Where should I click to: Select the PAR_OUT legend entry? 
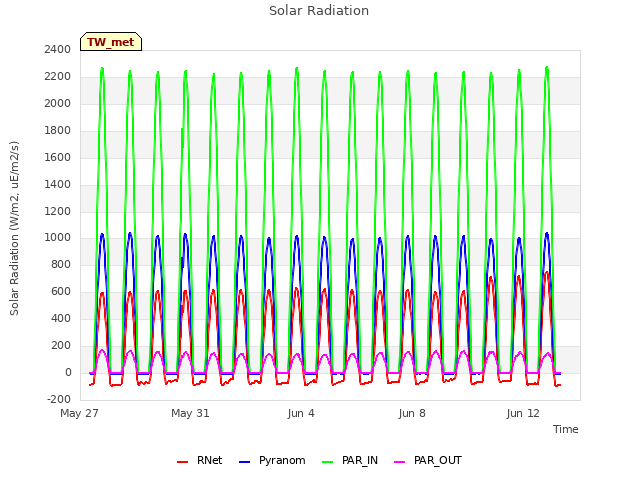point(428,460)
